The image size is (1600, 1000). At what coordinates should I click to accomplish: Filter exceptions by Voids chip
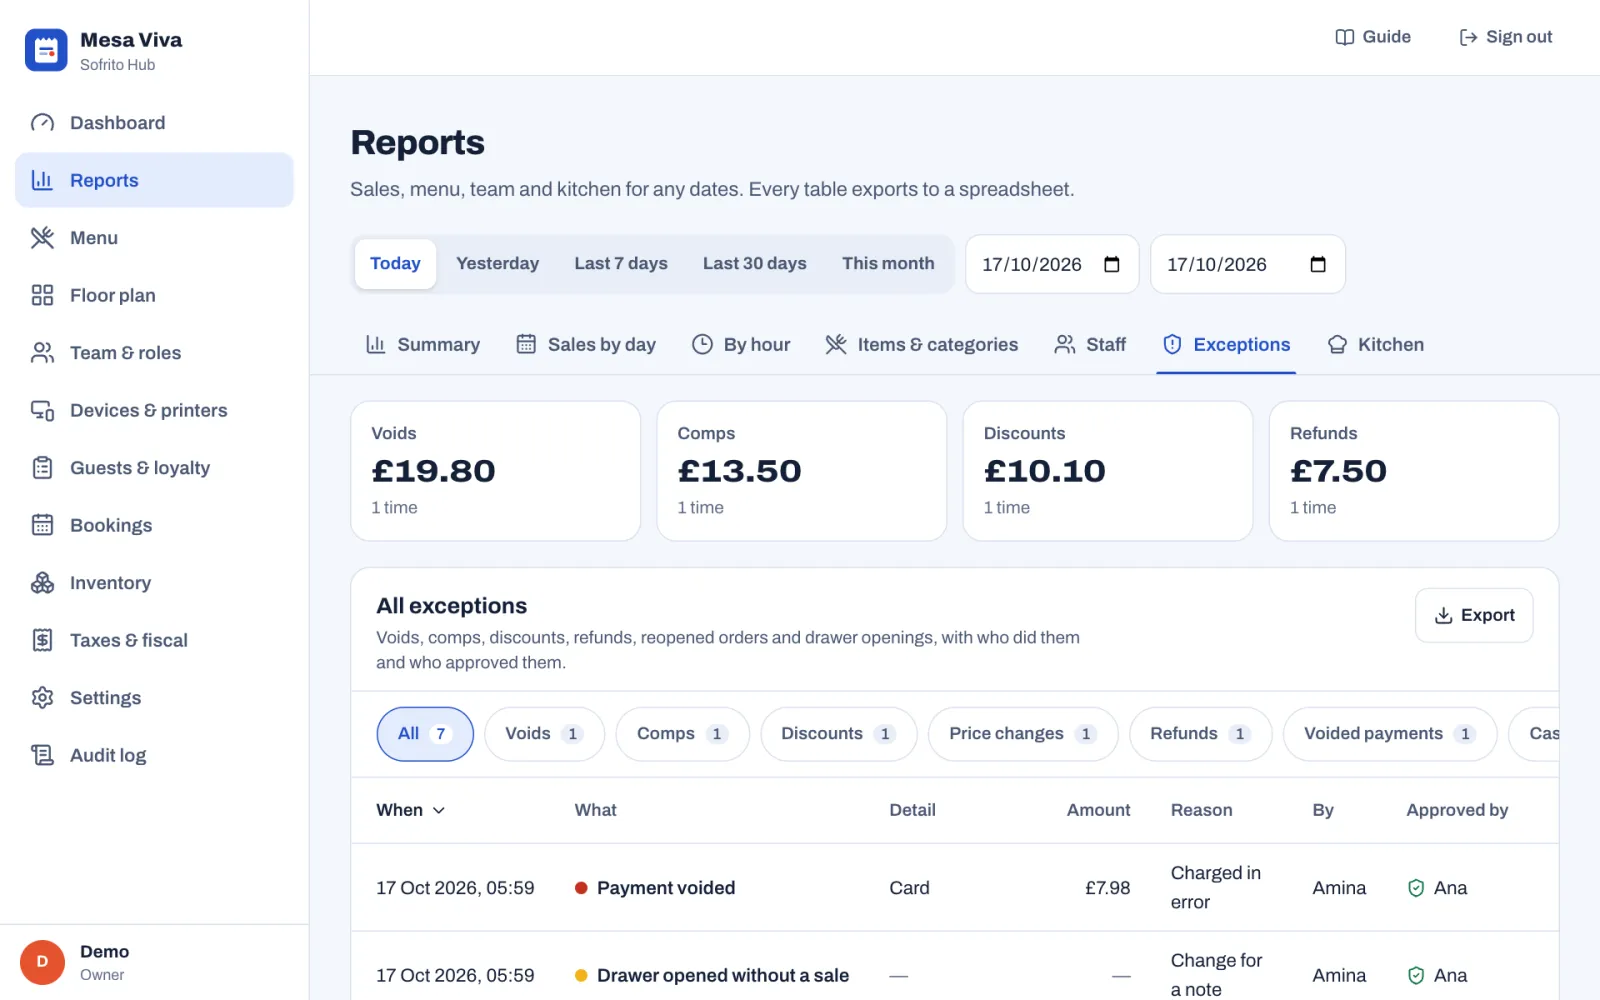544,734
